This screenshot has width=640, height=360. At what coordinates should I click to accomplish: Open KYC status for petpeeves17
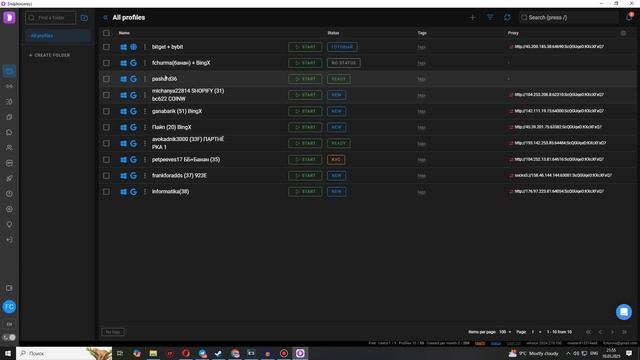pyautogui.click(x=336, y=160)
